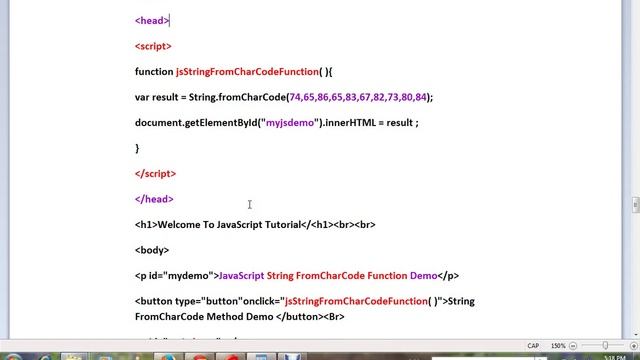
Task: Click the vertical scrollbar thumb
Action: (636, 204)
